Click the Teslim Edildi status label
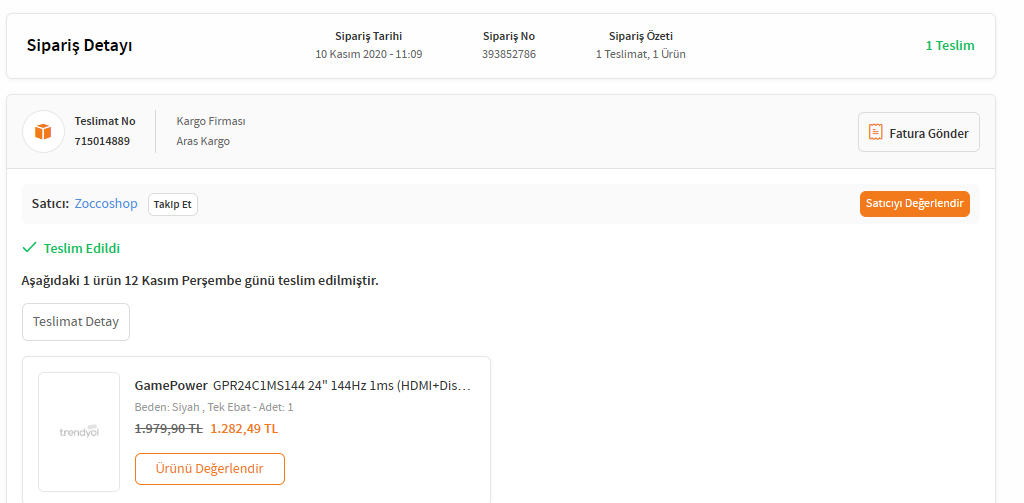 [82, 248]
